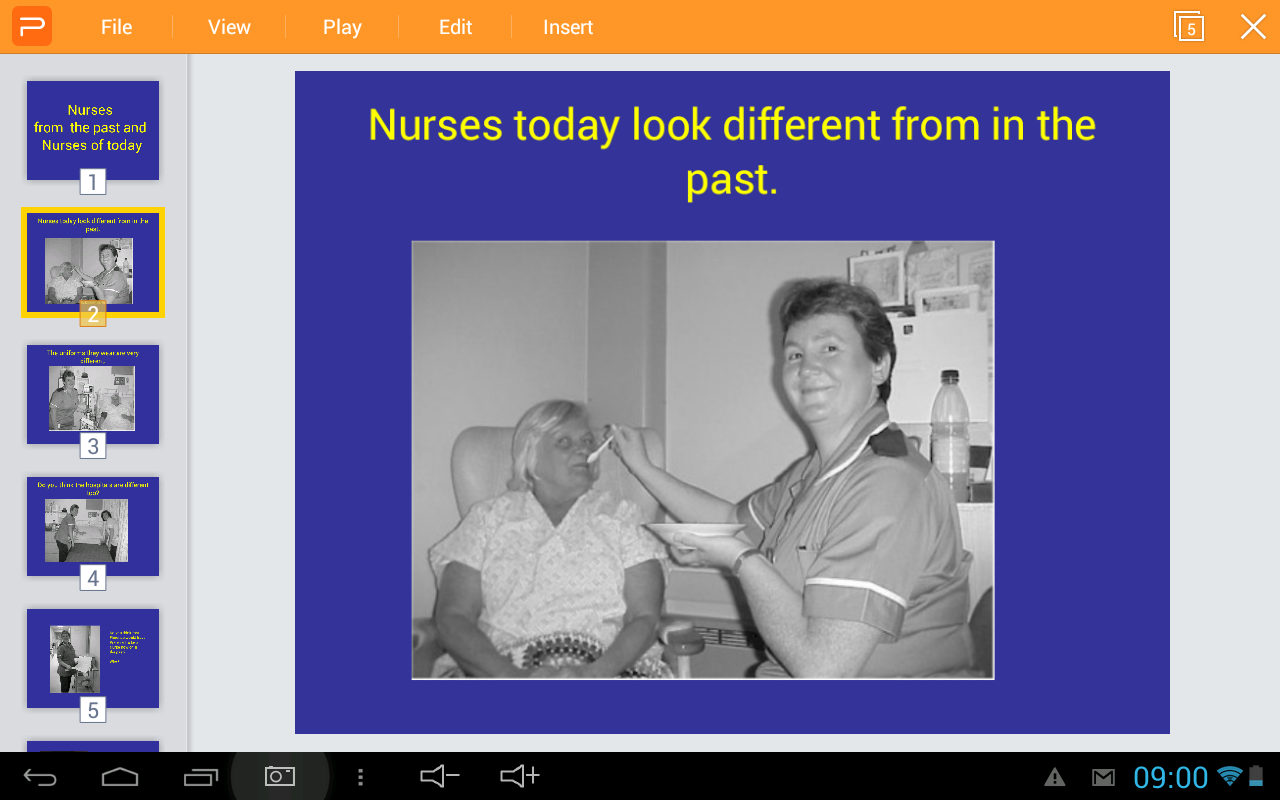
Task: Open the Edit menu
Action: click(455, 27)
